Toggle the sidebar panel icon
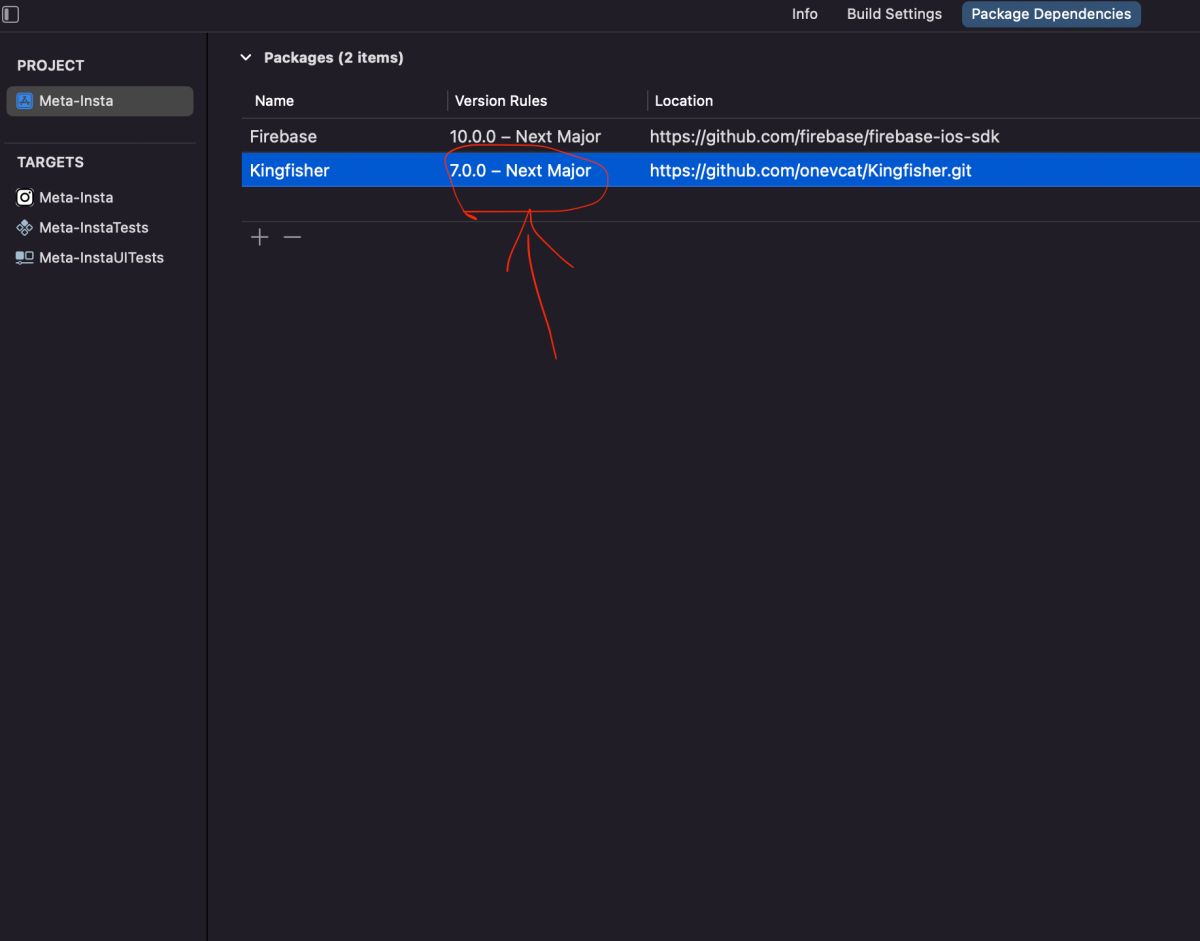 pos(10,14)
